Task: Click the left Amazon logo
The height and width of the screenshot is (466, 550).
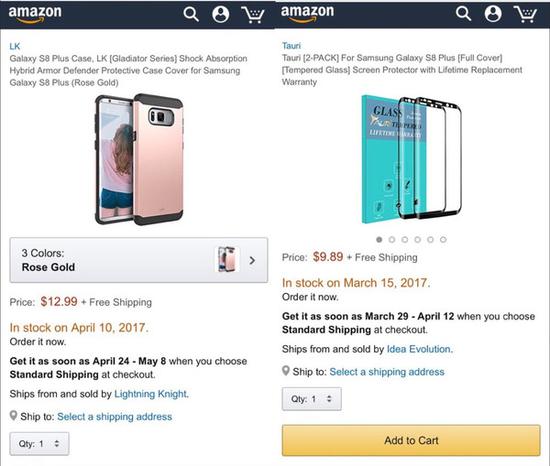Action: click(35, 14)
